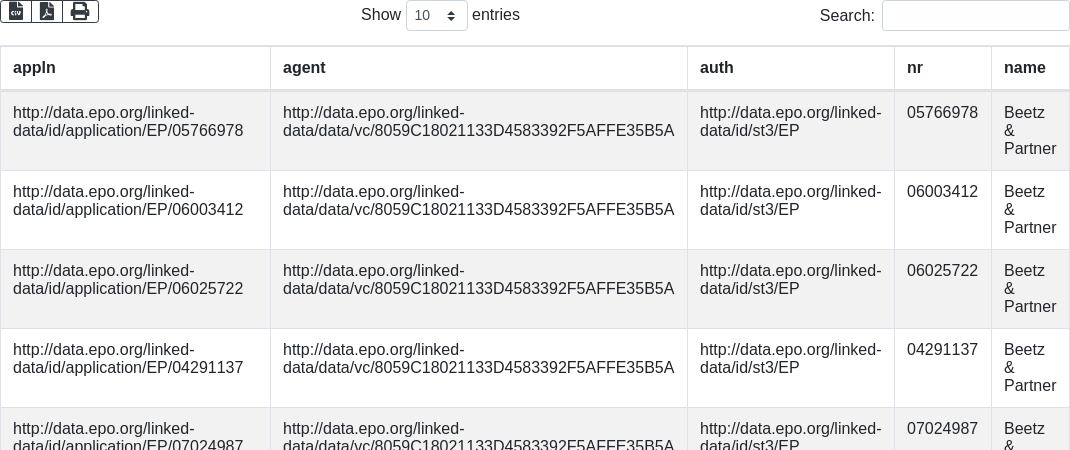Open application link EP/06003412
Image resolution: width=1070 pixels, height=450 pixels.
128,201
